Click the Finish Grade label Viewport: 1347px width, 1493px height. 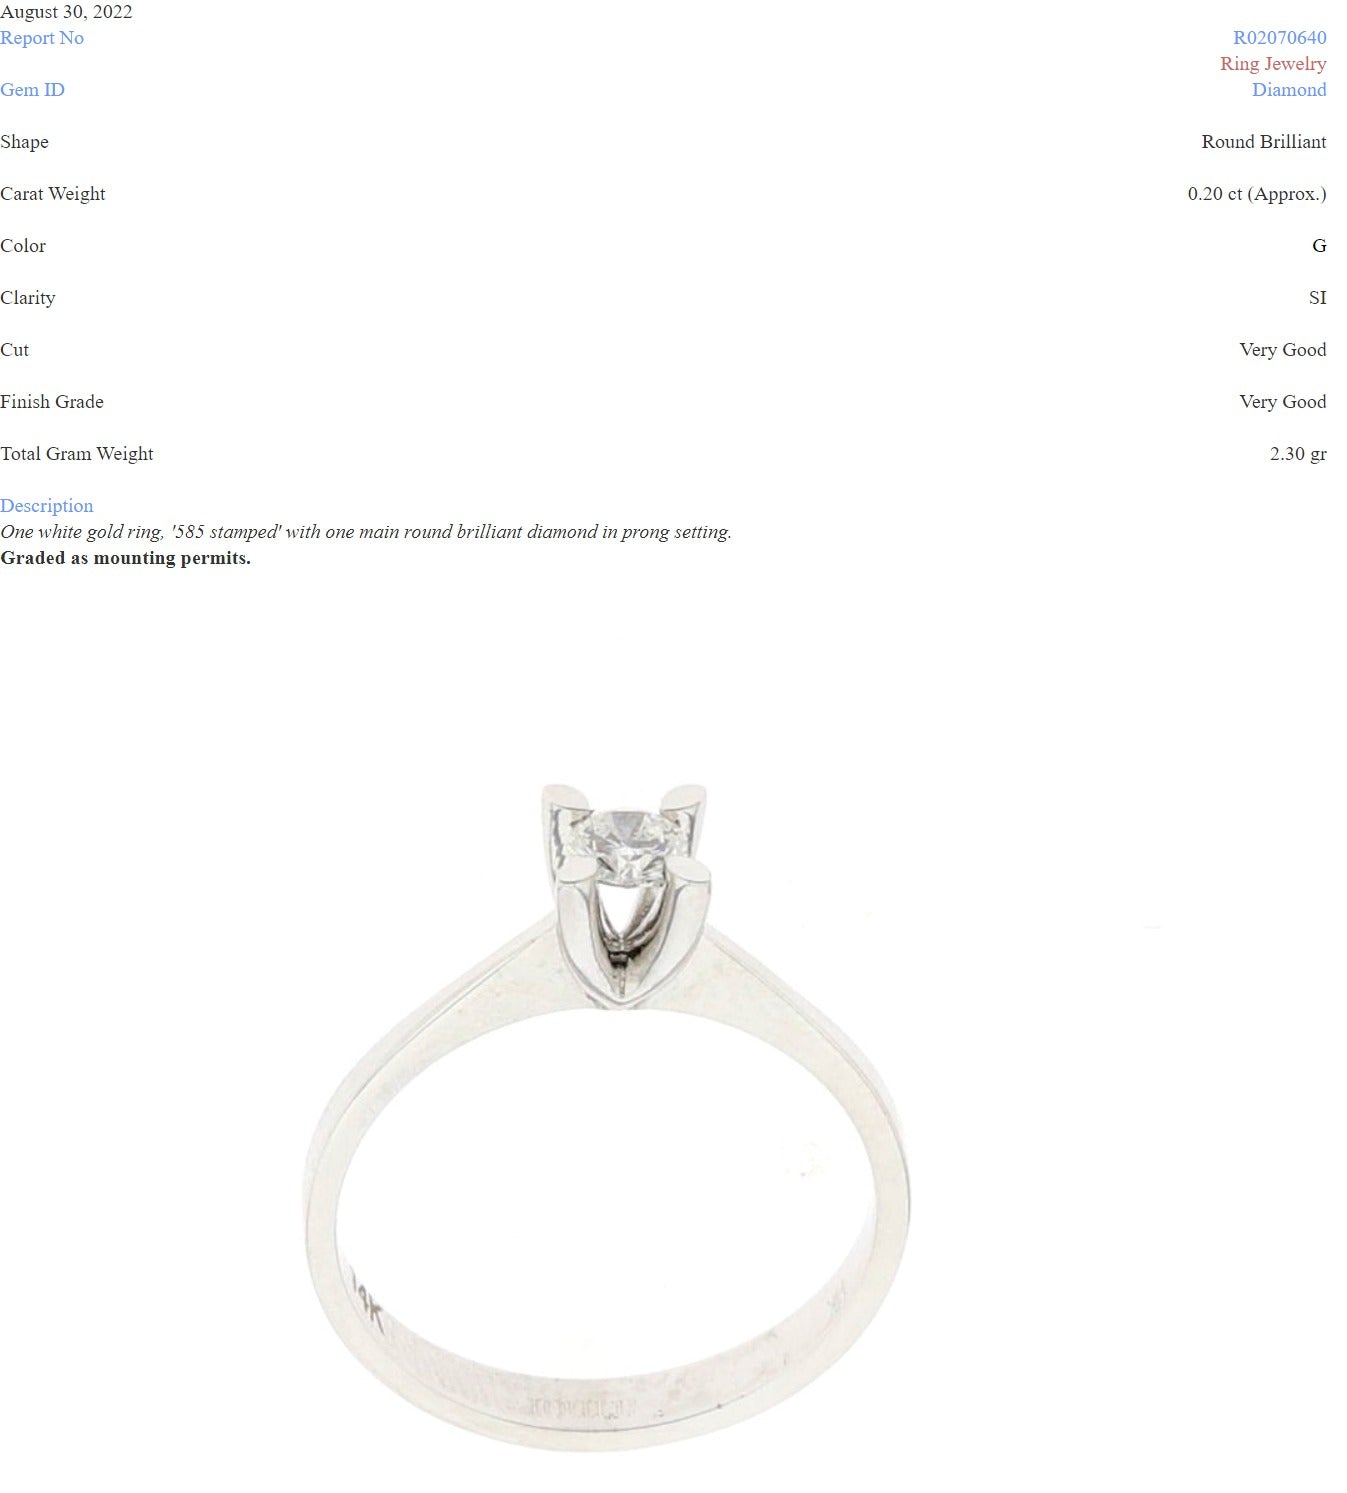click(52, 402)
